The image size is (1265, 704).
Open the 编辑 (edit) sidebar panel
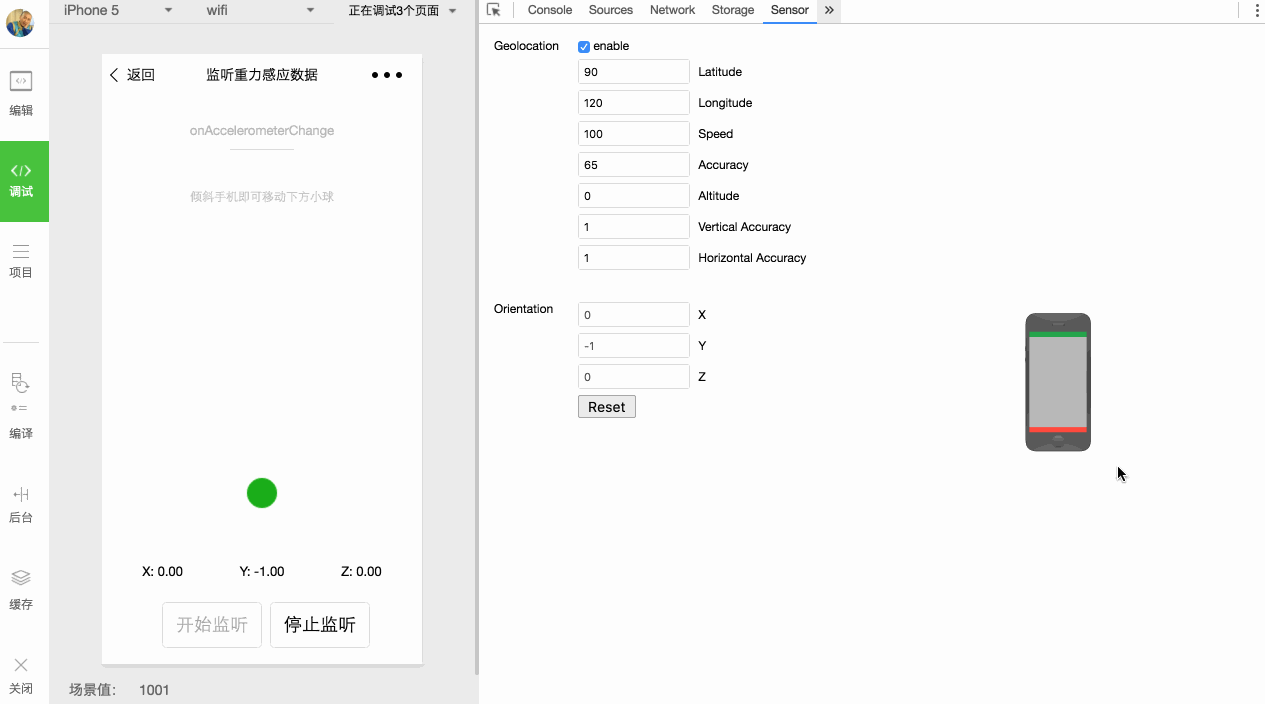(21, 94)
